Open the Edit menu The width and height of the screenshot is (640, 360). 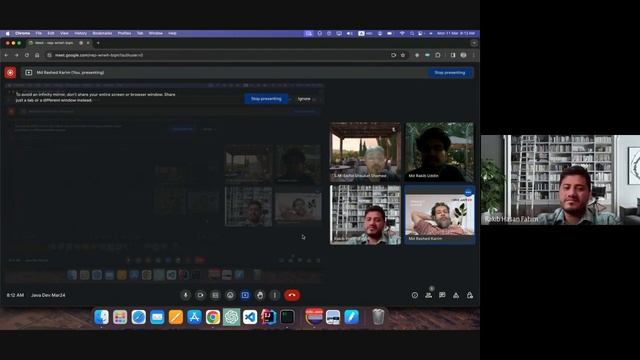(51, 33)
